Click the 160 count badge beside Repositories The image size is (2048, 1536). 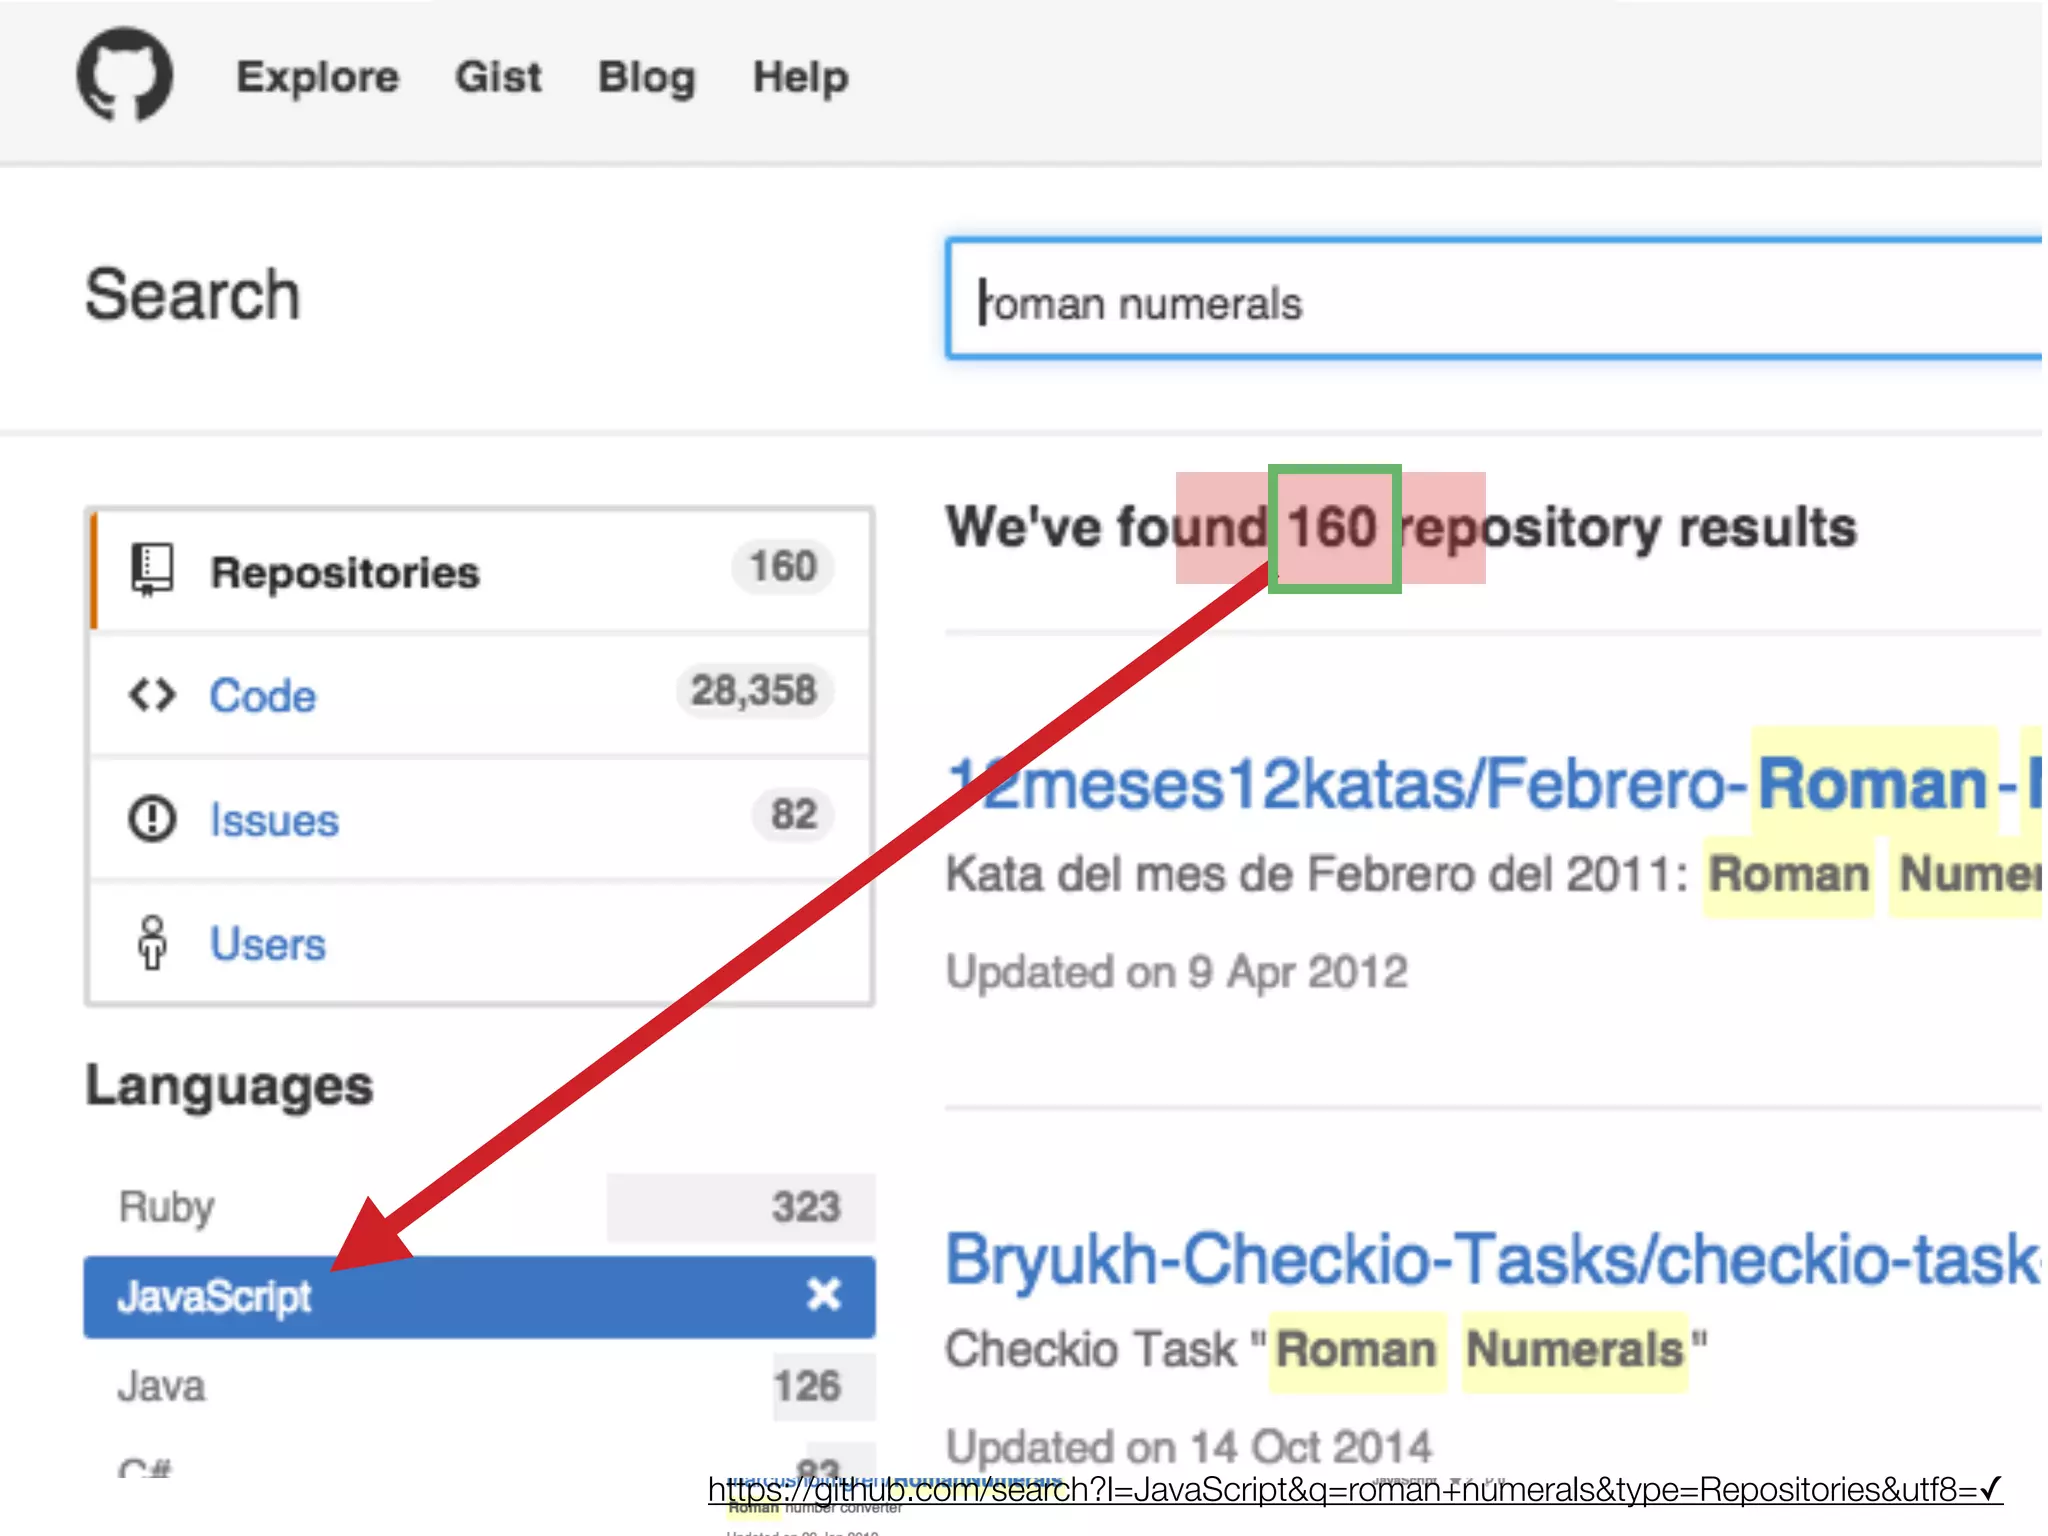783,567
